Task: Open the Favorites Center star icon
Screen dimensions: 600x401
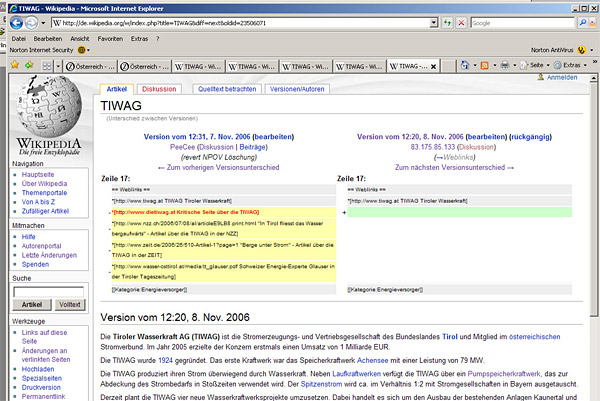Action: pos(15,65)
